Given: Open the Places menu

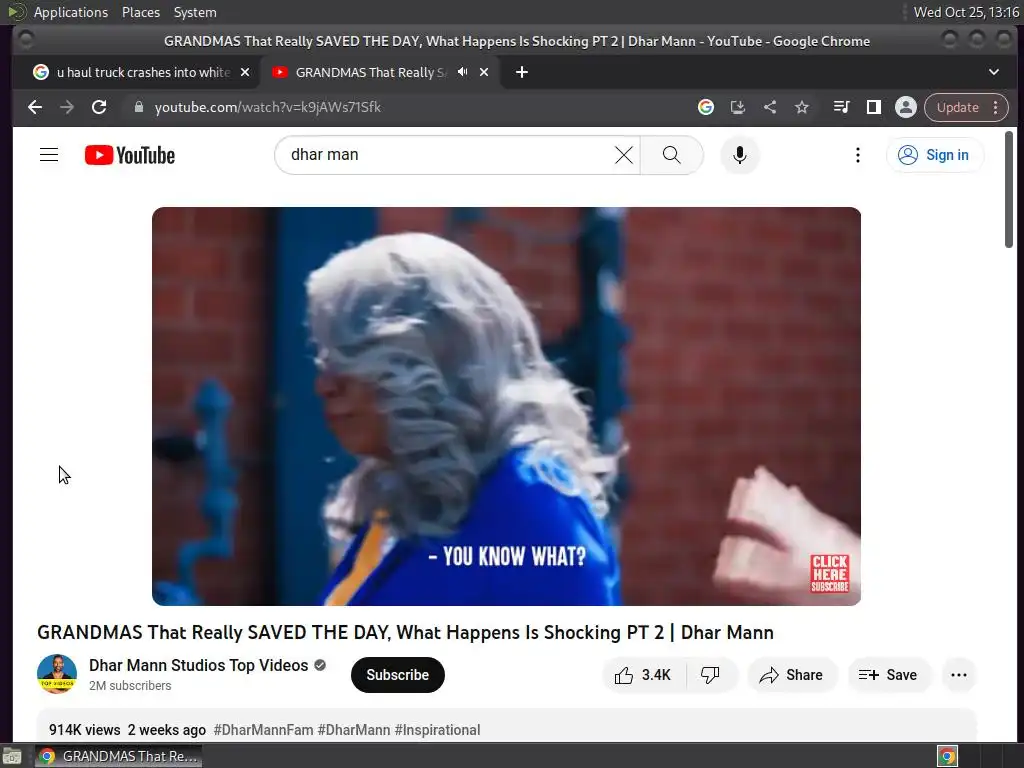Looking at the screenshot, I should [140, 12].
